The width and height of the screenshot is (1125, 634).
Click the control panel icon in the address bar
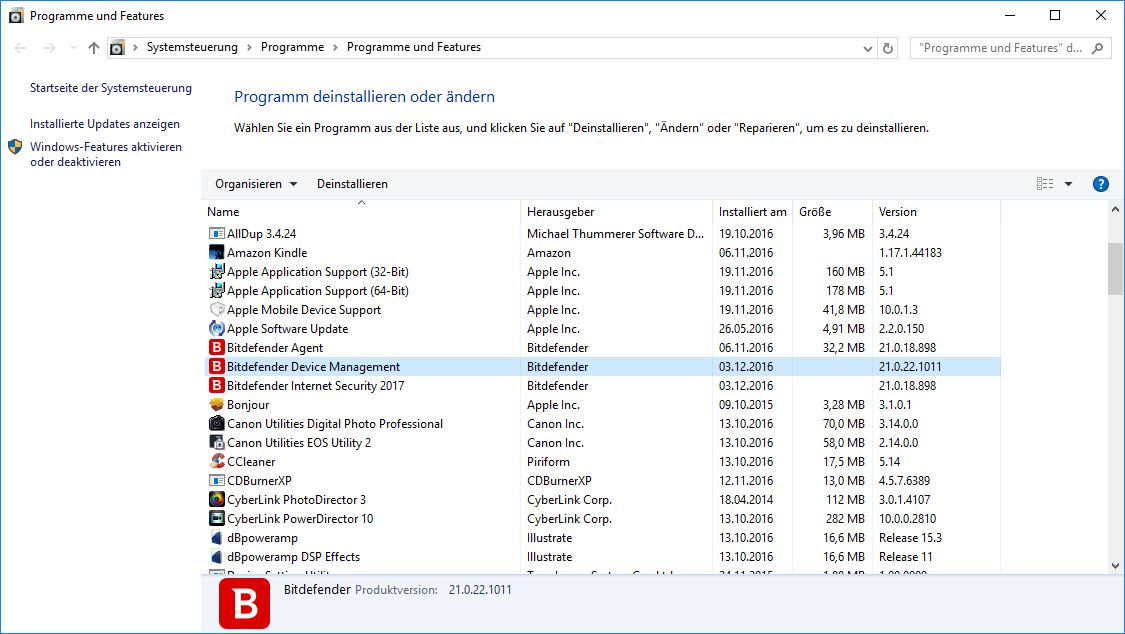(x=117, y=48)
